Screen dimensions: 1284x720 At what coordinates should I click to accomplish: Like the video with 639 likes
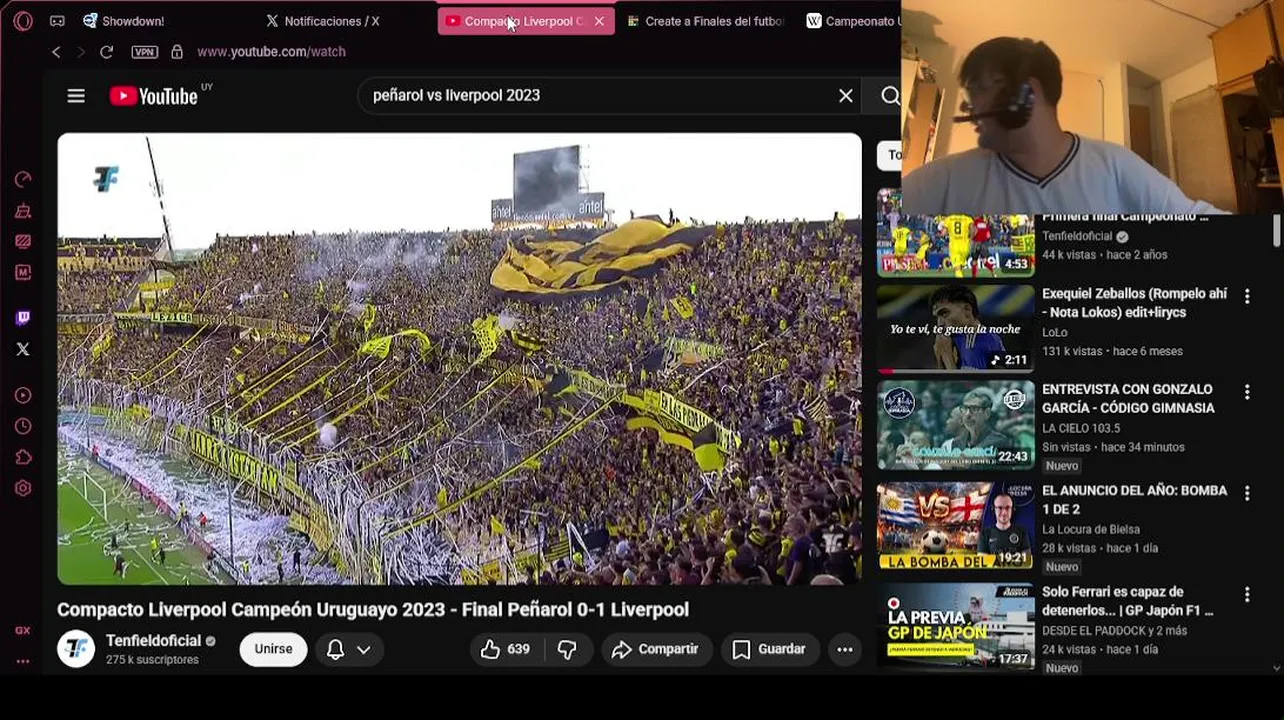pyautogui.click(x=505, y=649)
